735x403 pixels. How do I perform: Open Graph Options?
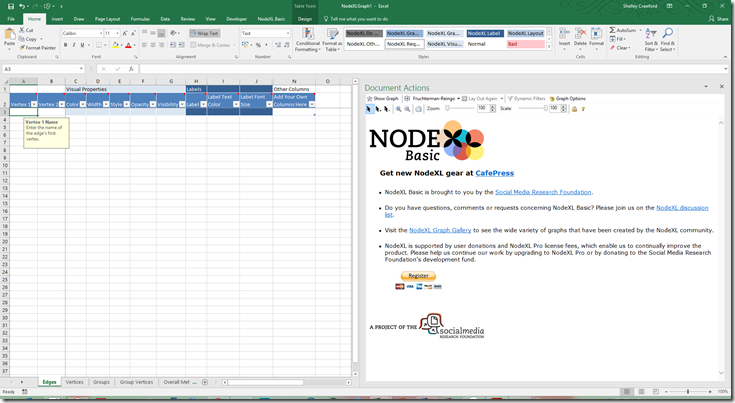(568, 98)
